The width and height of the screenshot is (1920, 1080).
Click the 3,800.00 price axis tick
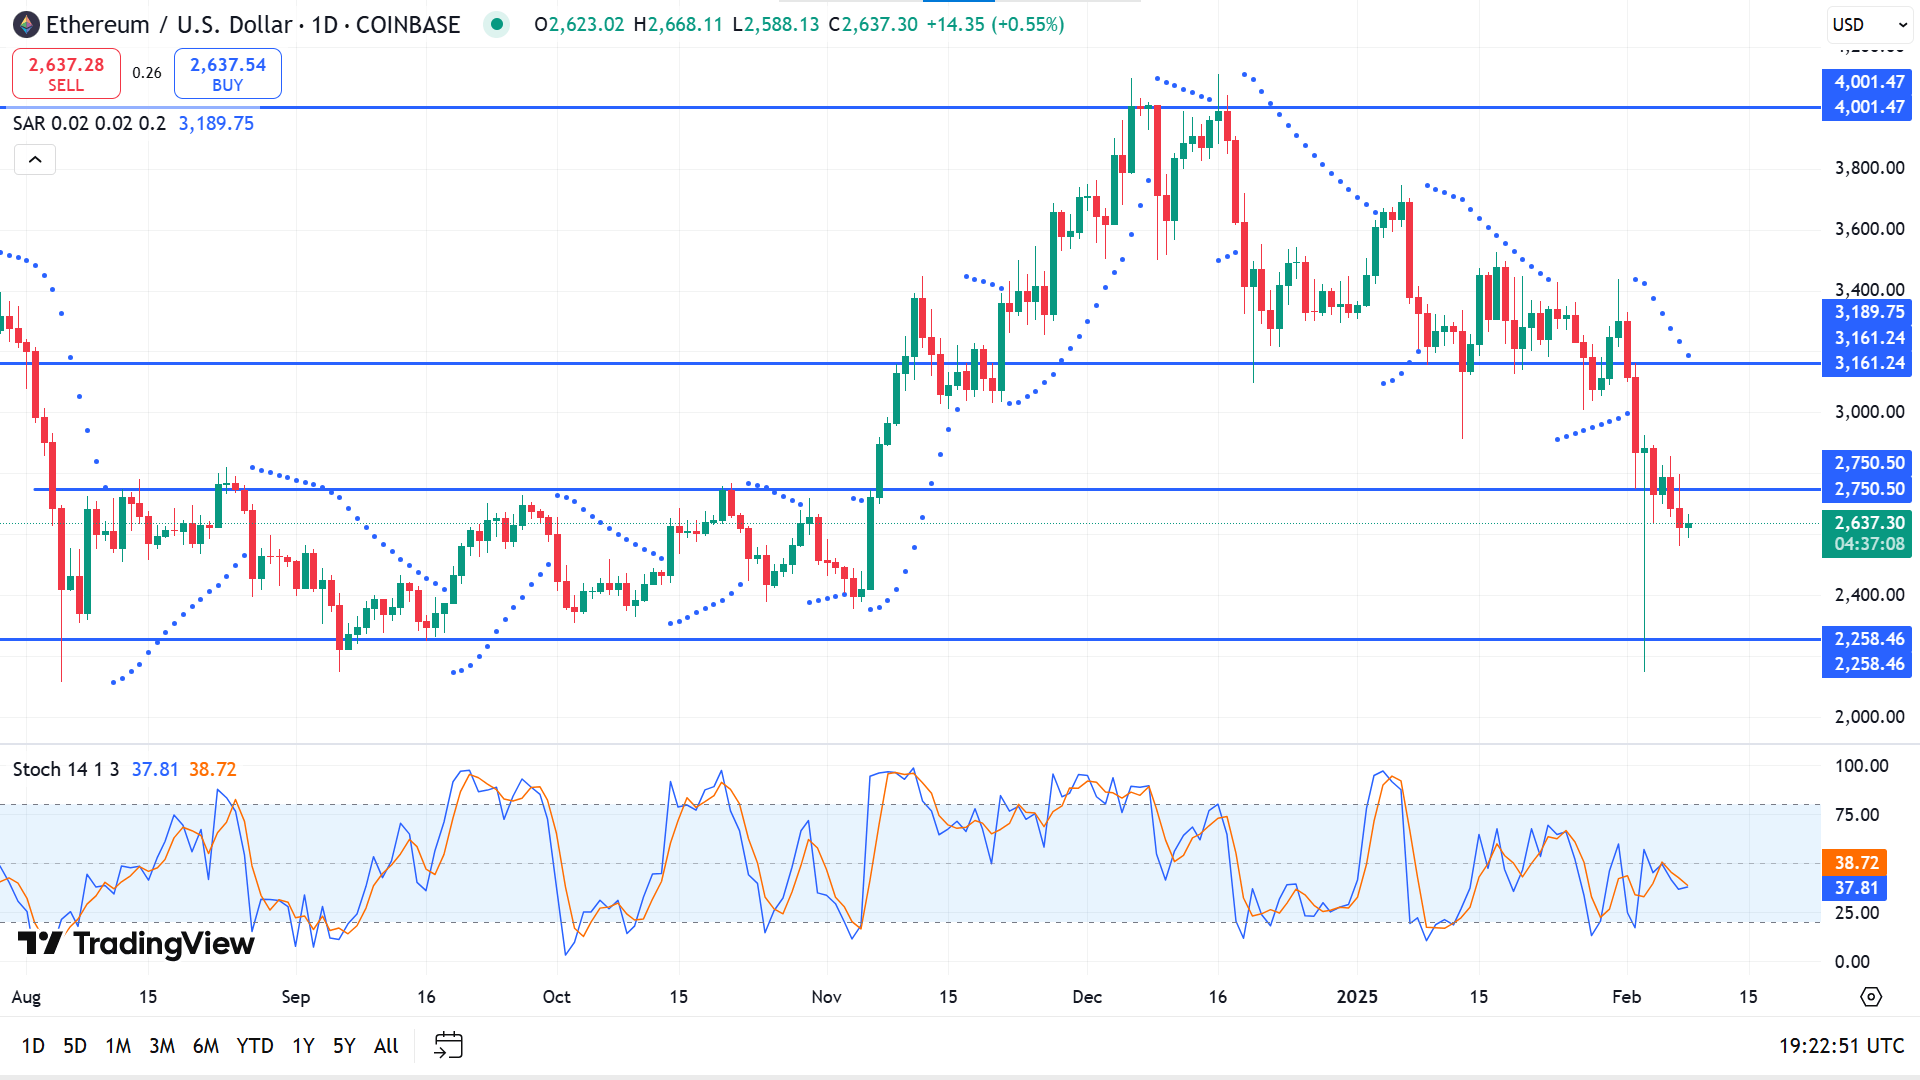(1869, 168)
